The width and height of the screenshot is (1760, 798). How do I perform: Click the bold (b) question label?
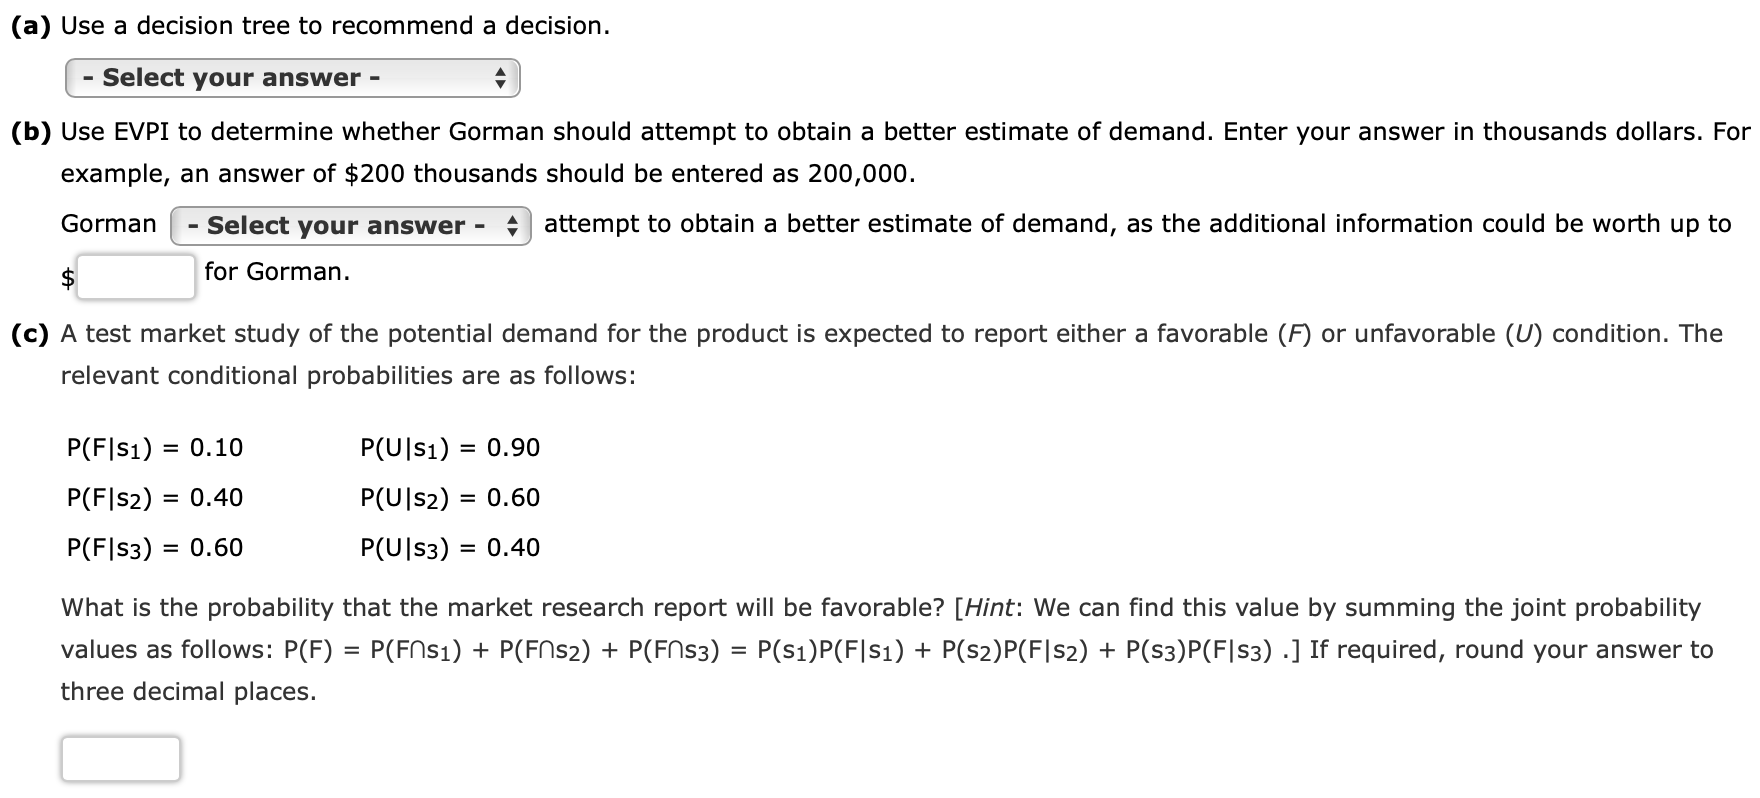tap(31, 131)
